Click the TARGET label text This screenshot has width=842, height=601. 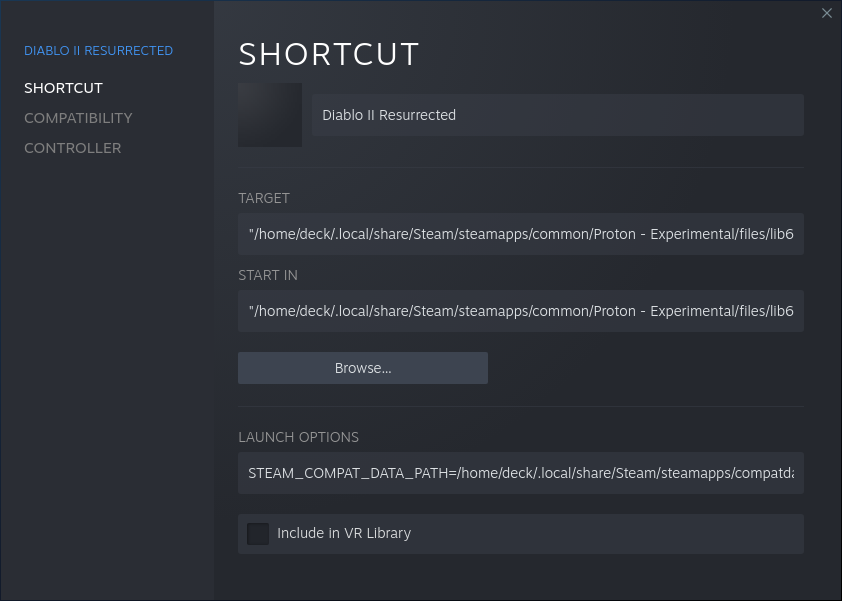(264, 198)
